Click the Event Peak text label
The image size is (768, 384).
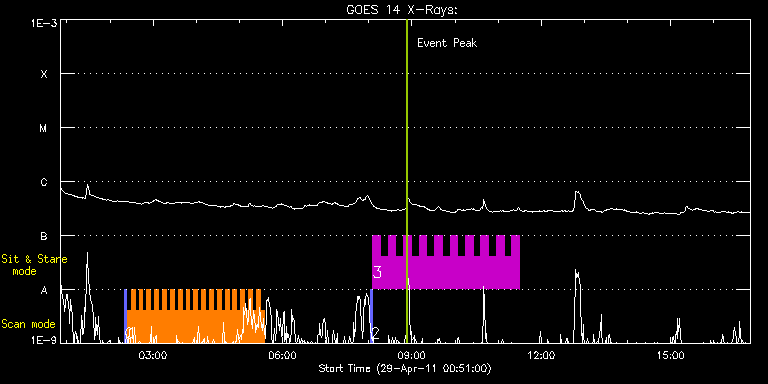447,43
